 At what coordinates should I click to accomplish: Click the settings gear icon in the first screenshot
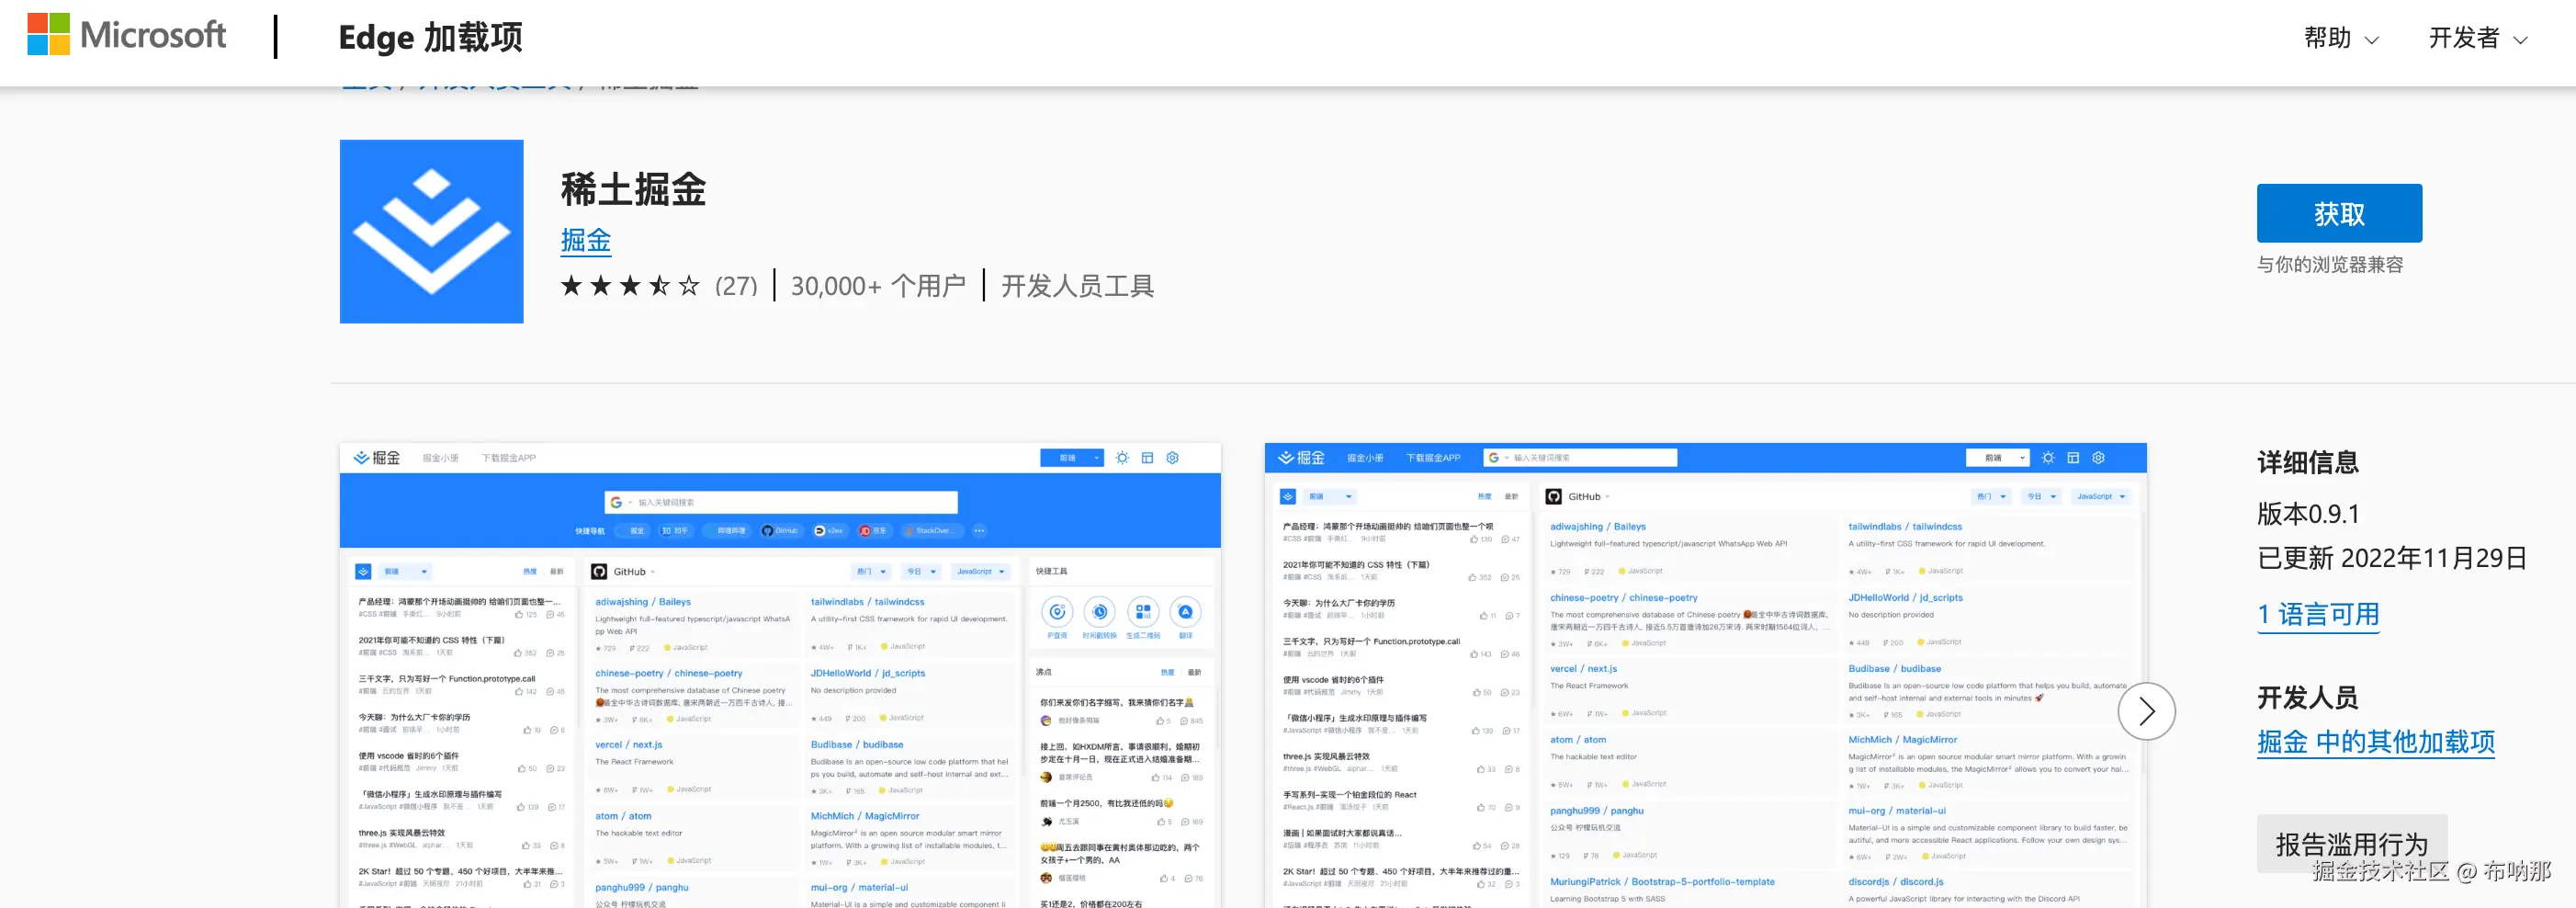coord(1172,457)
